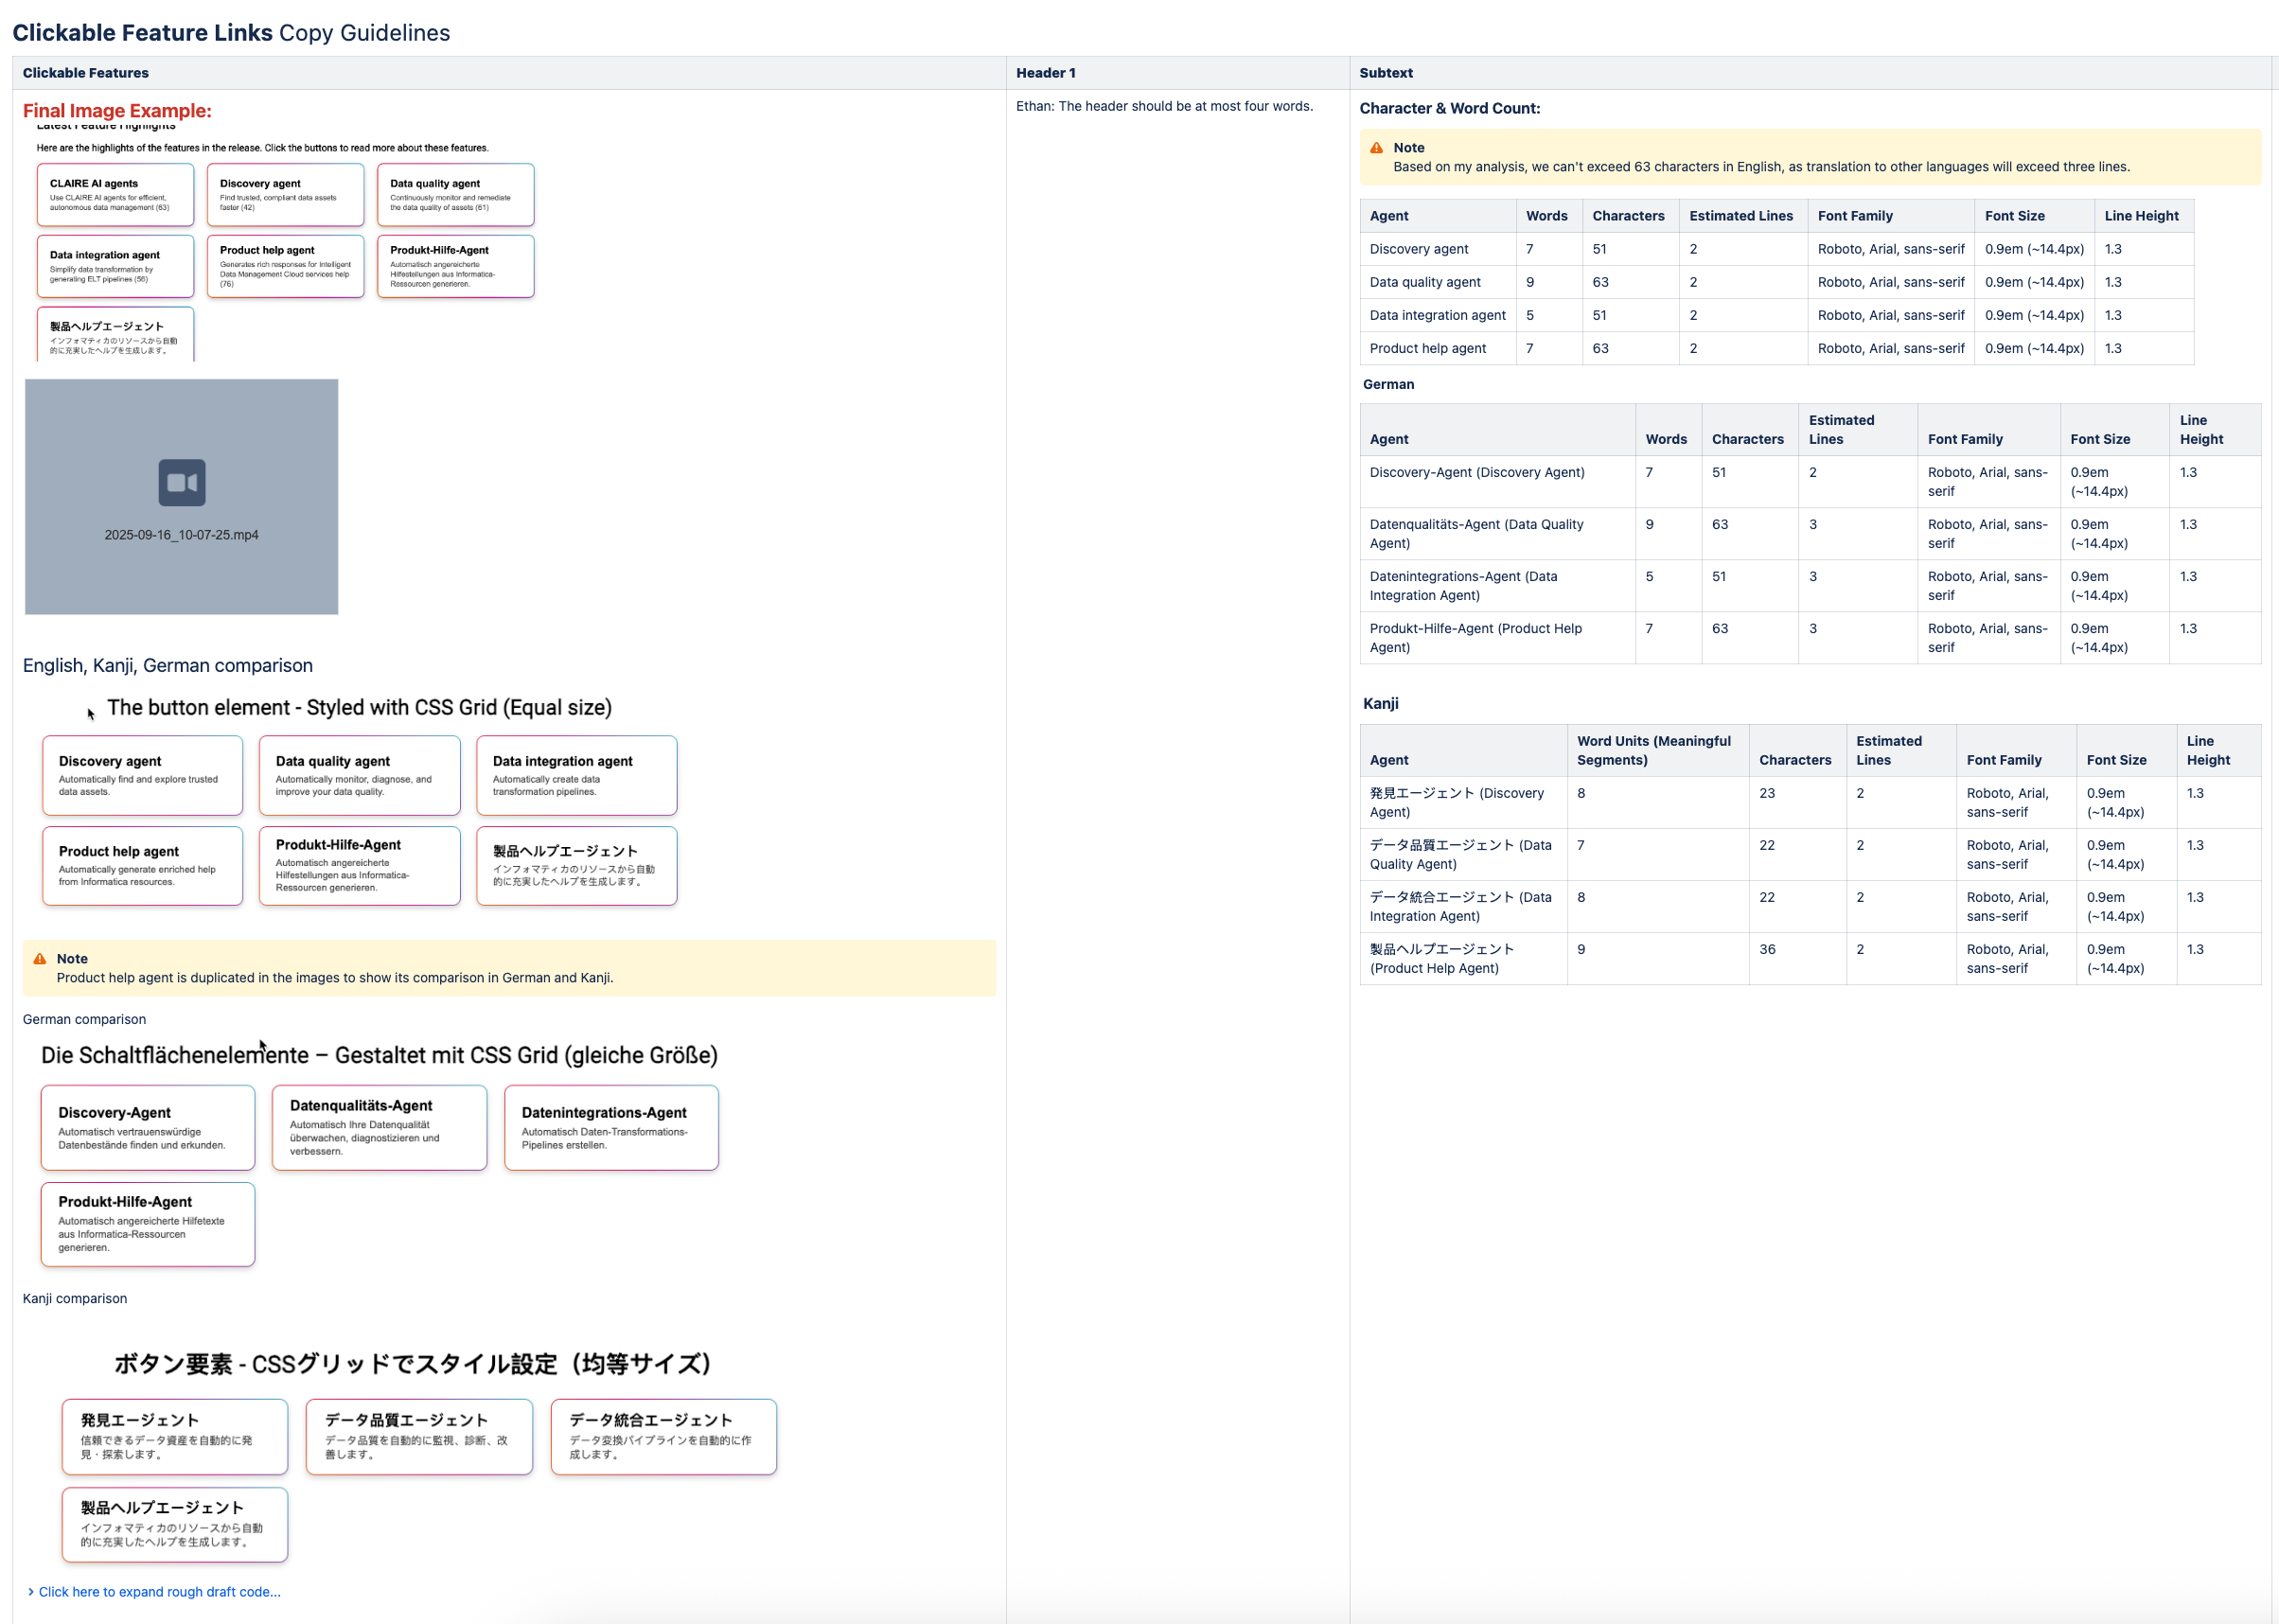Screen dimensions: 2279x1624
Task: Click the Datenintegrations-Agent card image
Action: click(x=611, y=1127)
